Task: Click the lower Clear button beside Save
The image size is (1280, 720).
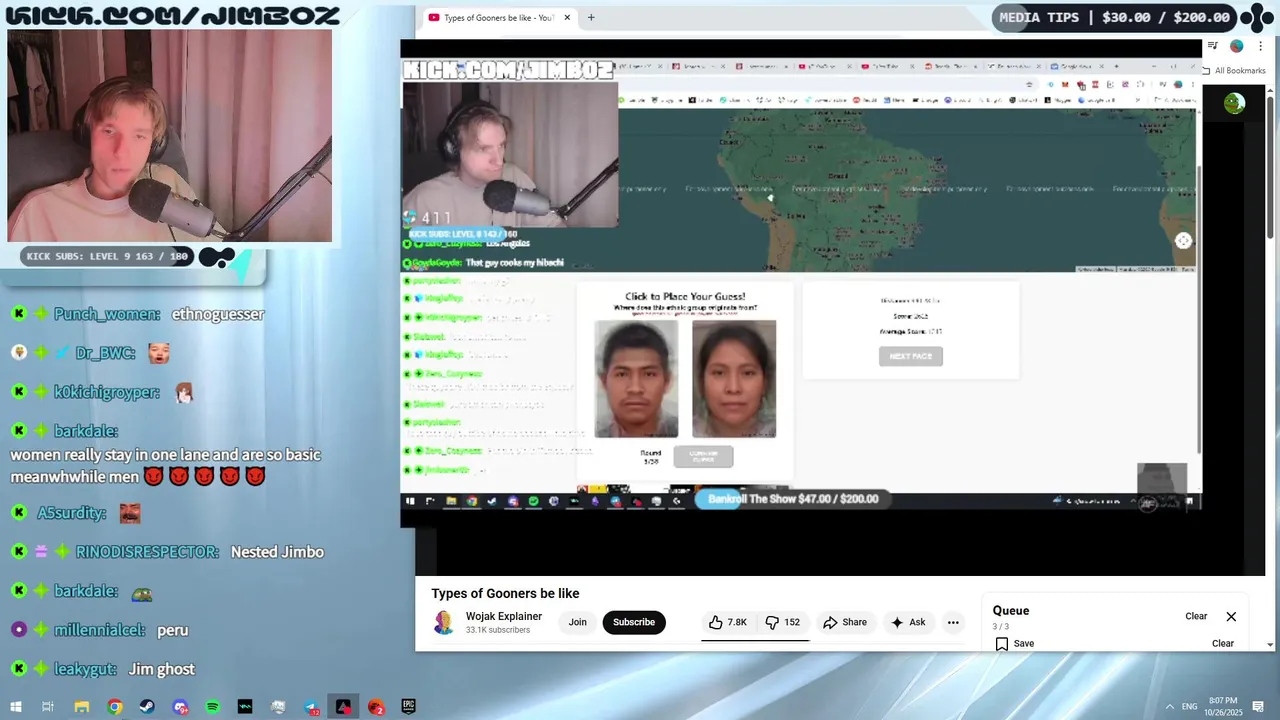Action: coord(1223,643)
